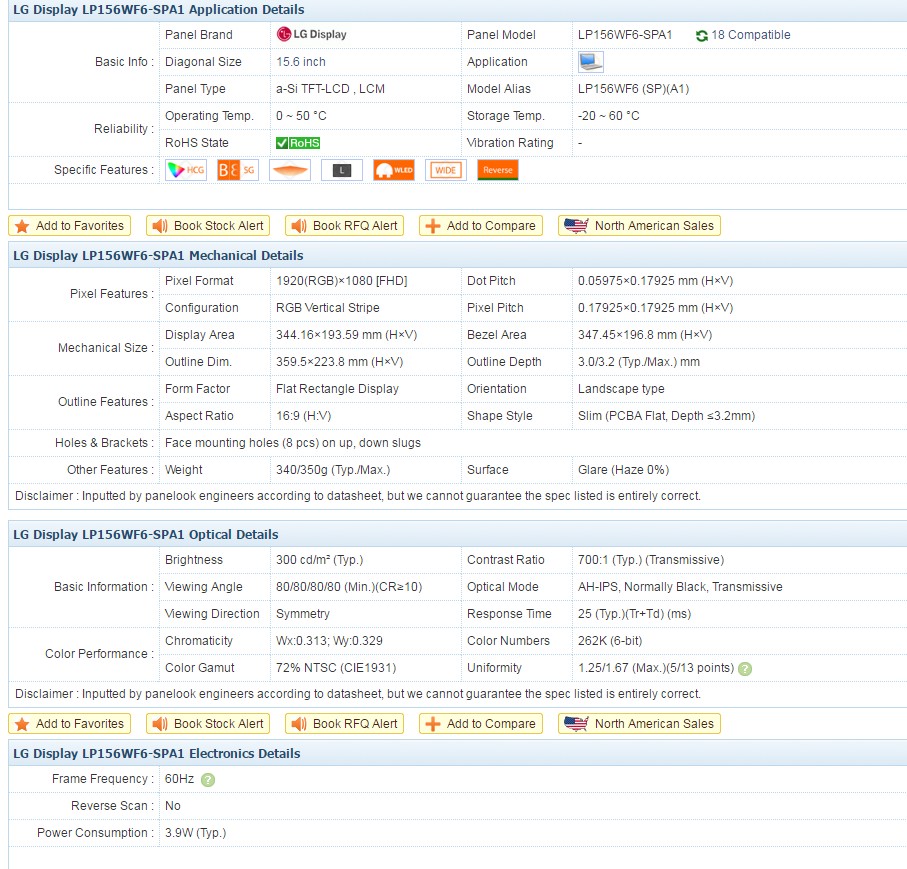Select the Bezel Area value 347.45×196.8 mm
The width and height of the screenshot is (907, 869).
645,335
